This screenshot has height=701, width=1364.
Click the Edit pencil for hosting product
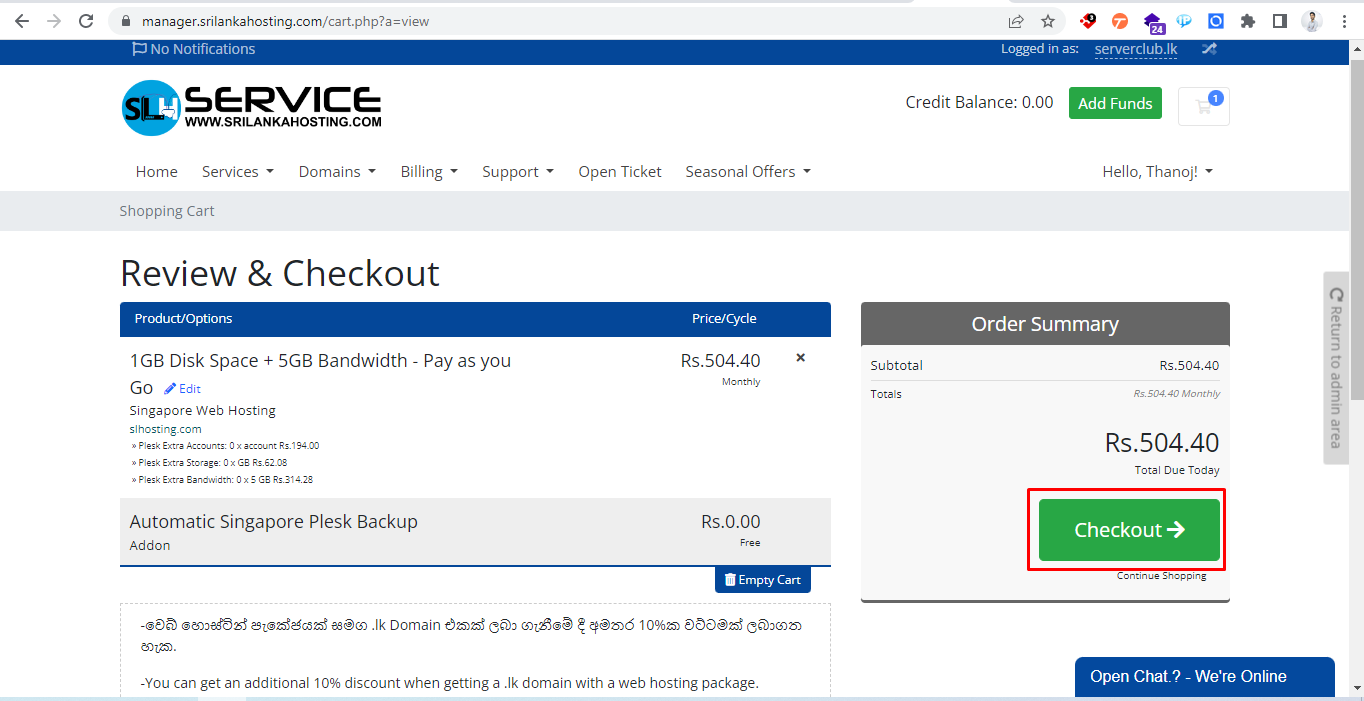click(x=182, y=389)
